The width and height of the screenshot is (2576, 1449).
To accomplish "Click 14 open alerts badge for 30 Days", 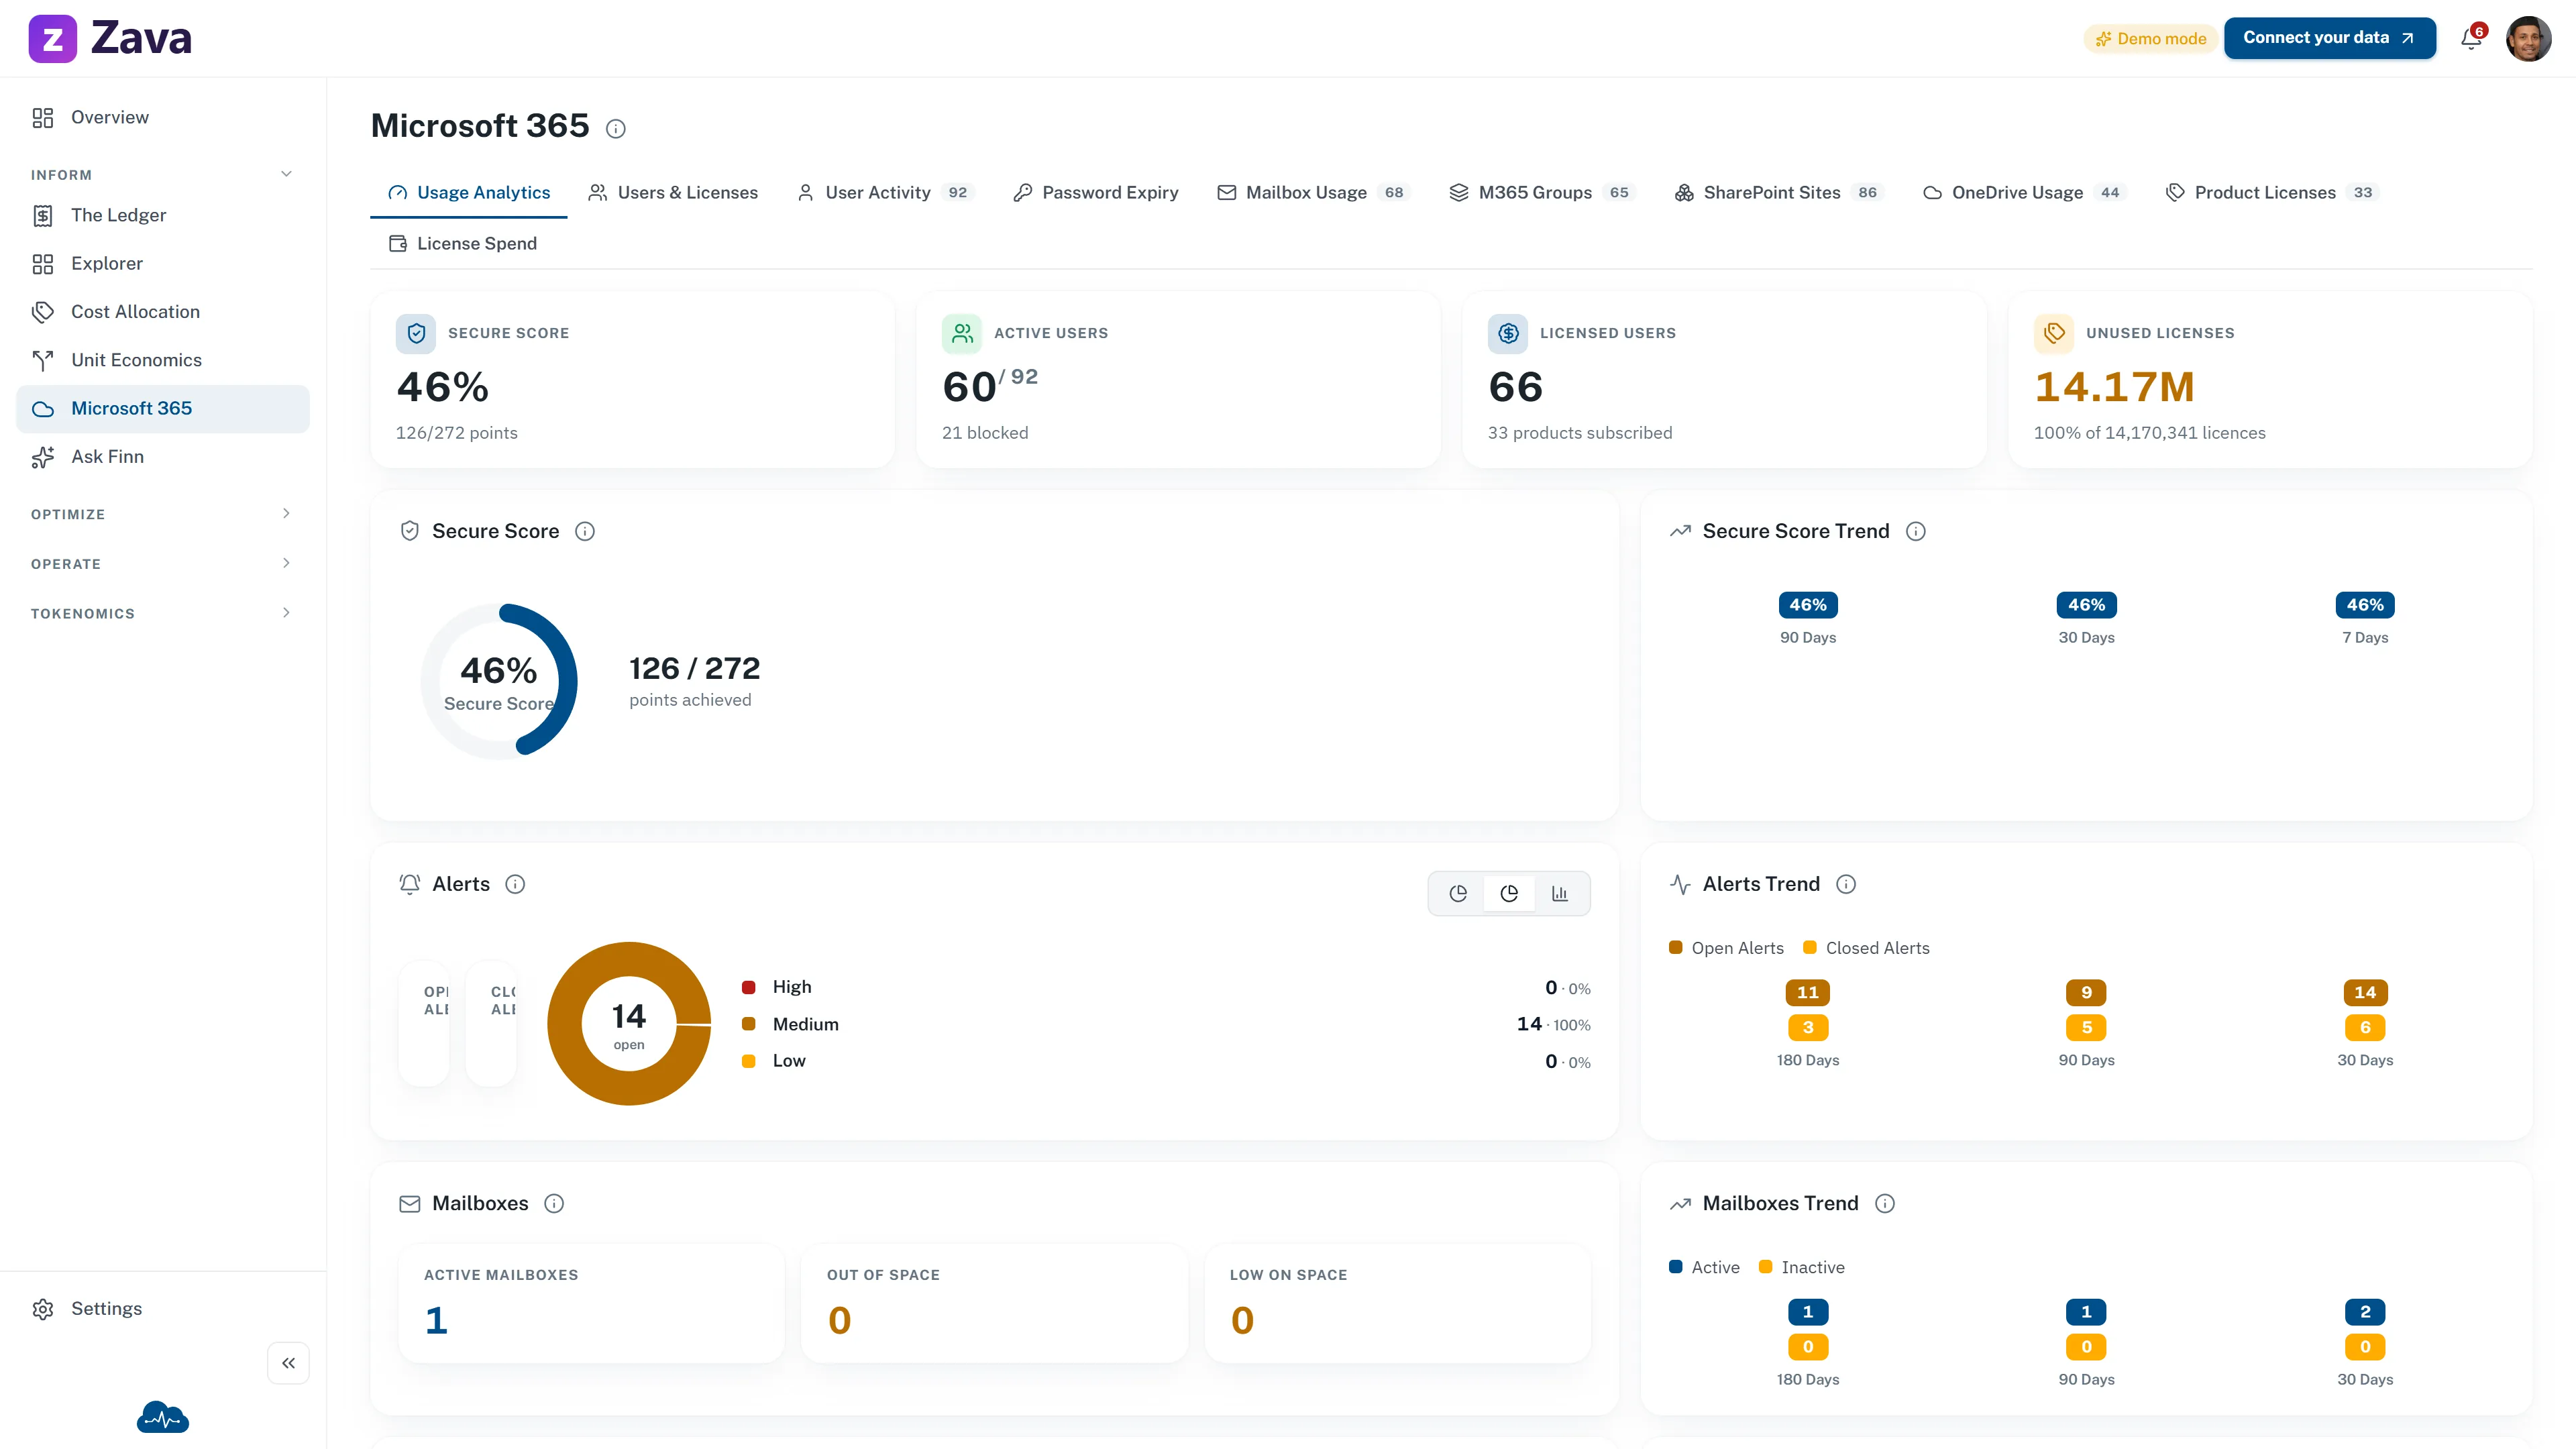I will (x=2365, y=993).
